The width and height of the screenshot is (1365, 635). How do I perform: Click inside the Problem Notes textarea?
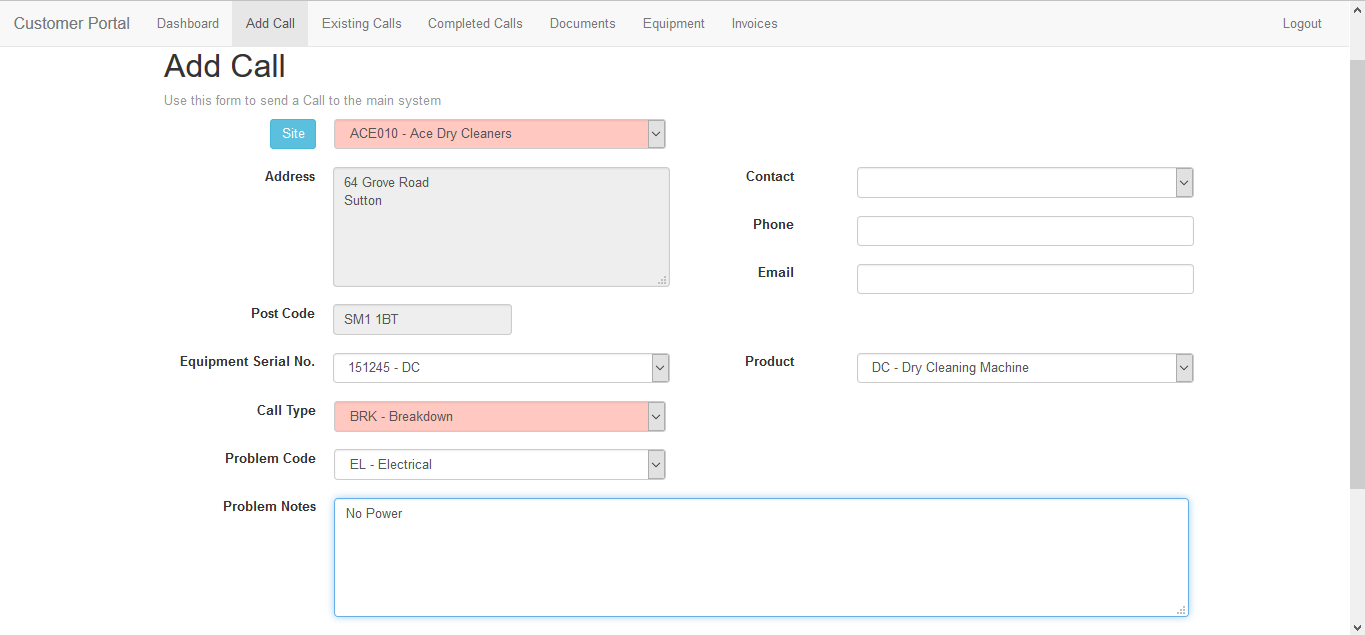pyautogui.click(x=760, y=557)
